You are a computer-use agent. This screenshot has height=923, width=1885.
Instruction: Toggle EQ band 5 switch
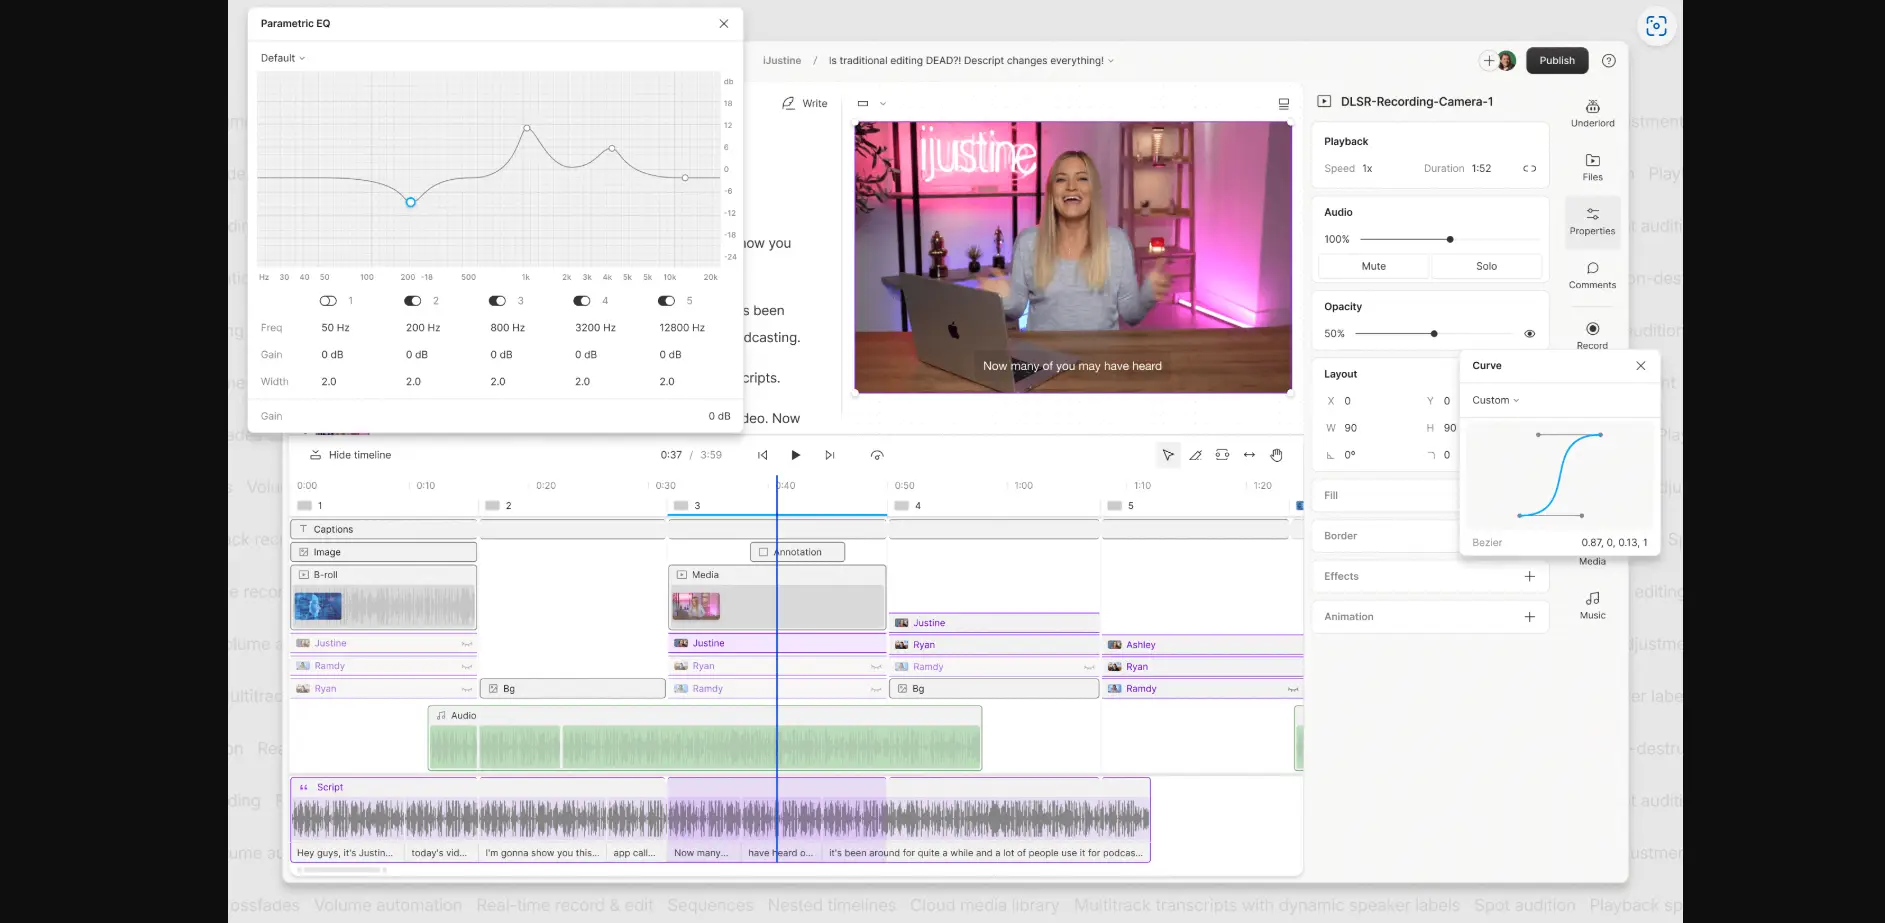[x=666, y=301]
